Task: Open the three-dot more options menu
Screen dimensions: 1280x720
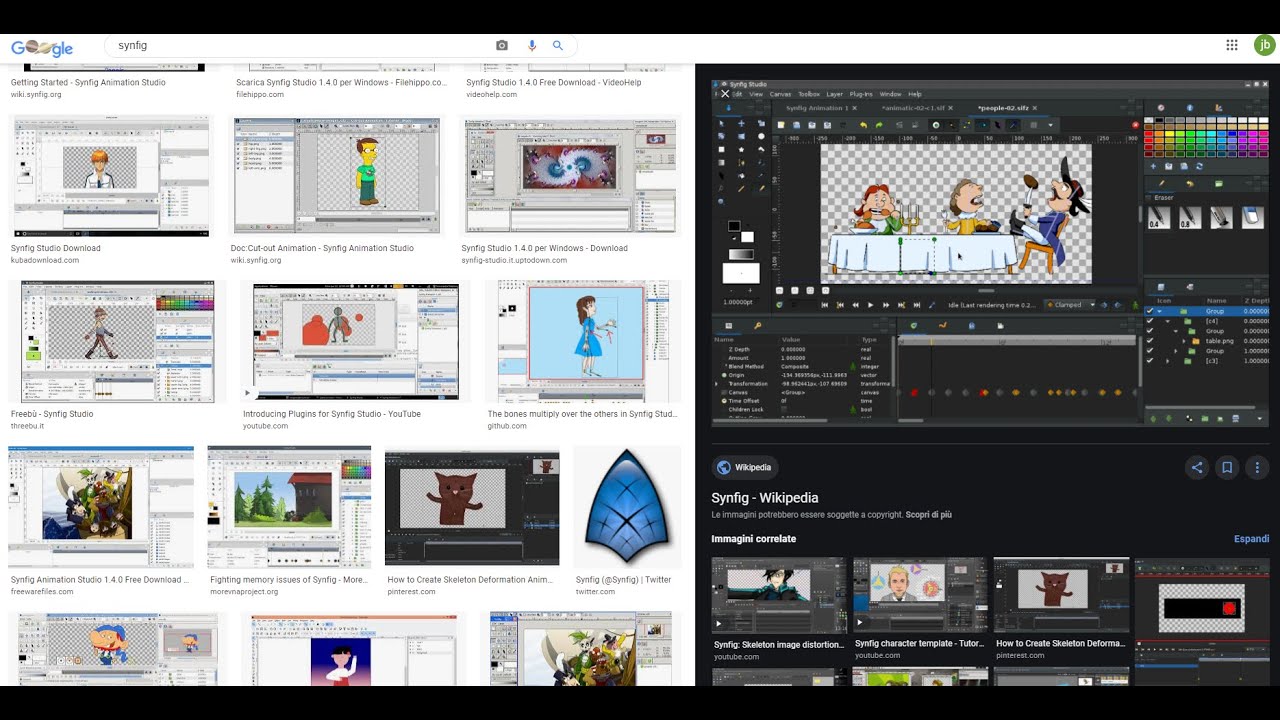Action: pos(1257,467)
